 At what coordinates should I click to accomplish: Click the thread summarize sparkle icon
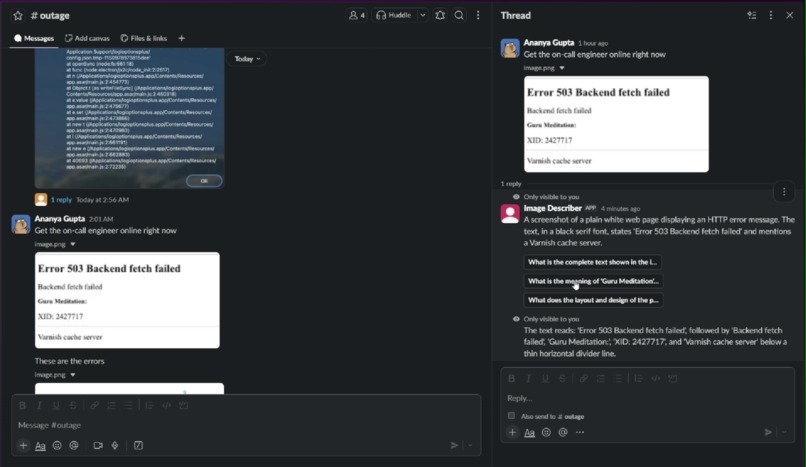click(752, 15)
